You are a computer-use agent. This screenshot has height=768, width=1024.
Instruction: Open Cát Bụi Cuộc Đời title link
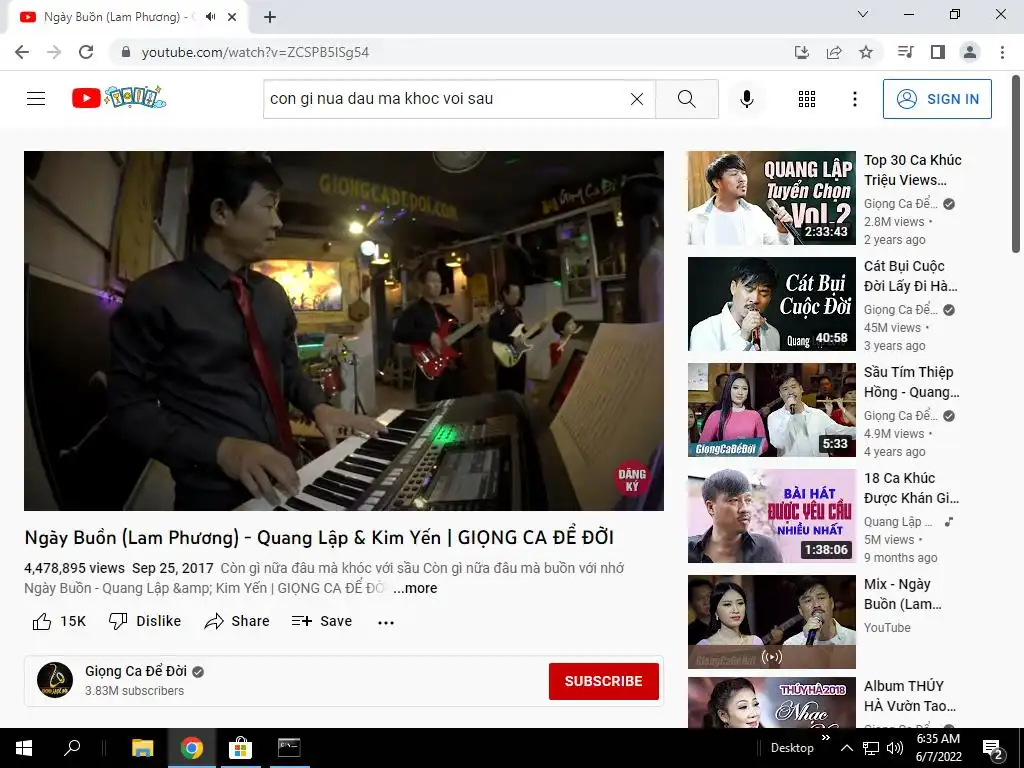[x=910, y=276]
